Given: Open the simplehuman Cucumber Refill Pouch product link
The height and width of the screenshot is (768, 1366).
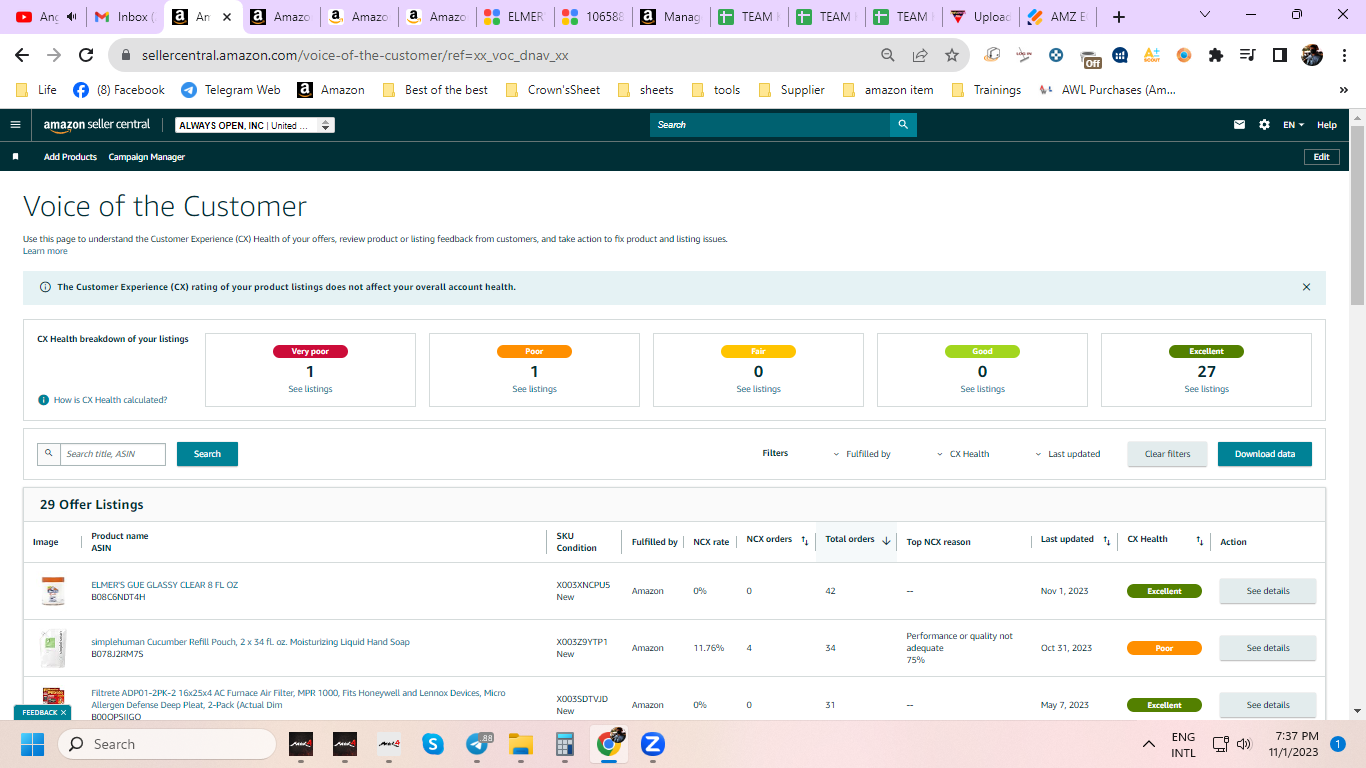Looking at the screenshot, I should pos(250,642).
